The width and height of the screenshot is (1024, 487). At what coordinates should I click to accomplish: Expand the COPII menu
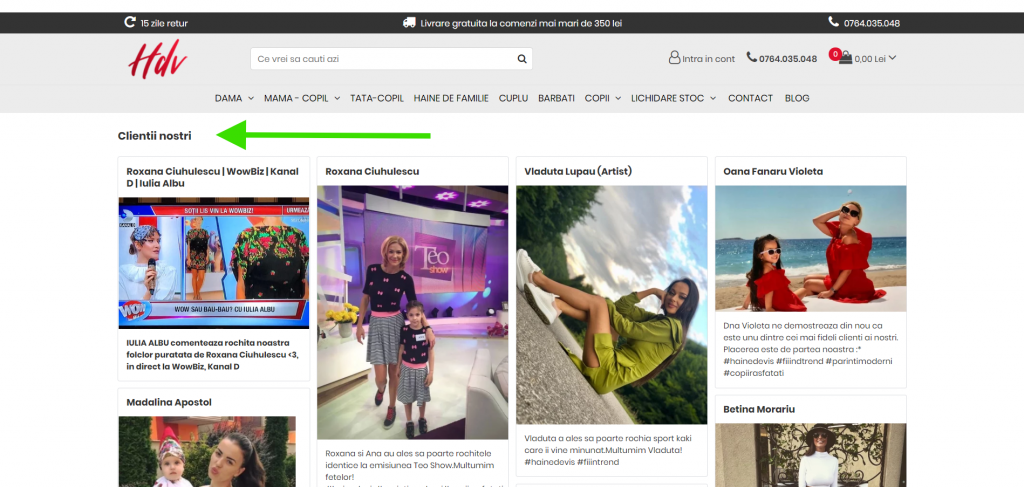(603, 98)
